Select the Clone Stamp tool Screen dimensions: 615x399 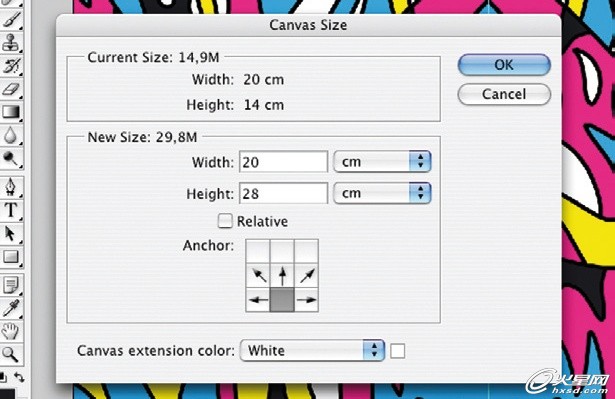(x=11, y=43)
